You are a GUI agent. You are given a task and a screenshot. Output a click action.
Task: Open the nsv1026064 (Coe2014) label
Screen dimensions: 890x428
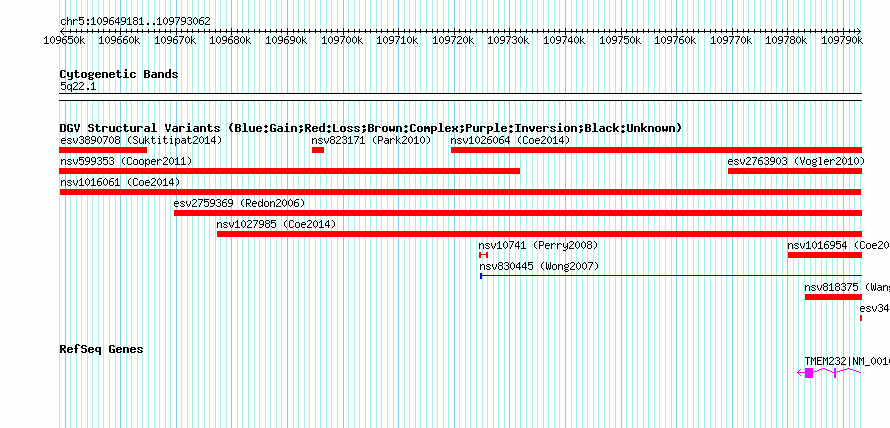(510, 140)
